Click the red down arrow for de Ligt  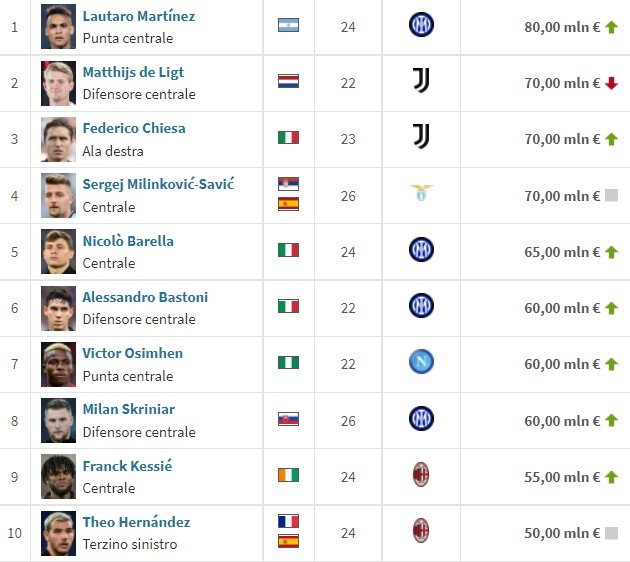click(612, 83)
